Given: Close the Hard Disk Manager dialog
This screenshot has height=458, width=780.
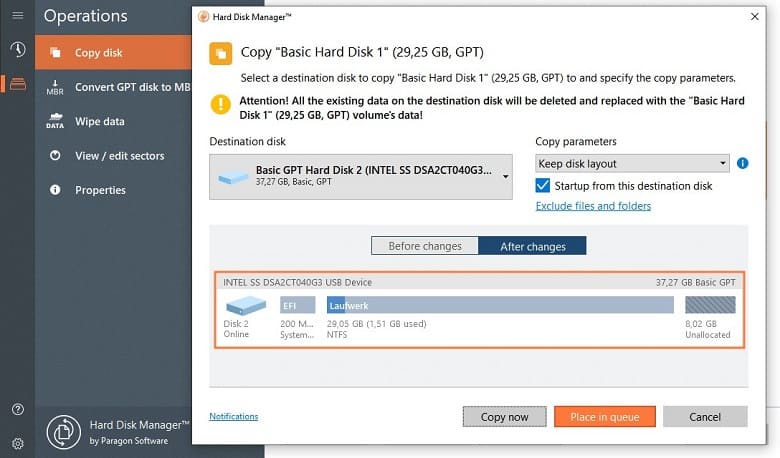Looking at the screenshot, I should [x=755, y=16].
